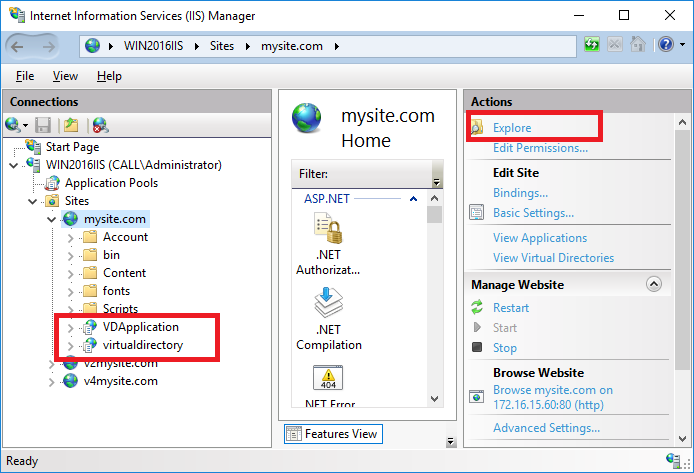Click the green Refresh Page icon

(x=592, y=44)
